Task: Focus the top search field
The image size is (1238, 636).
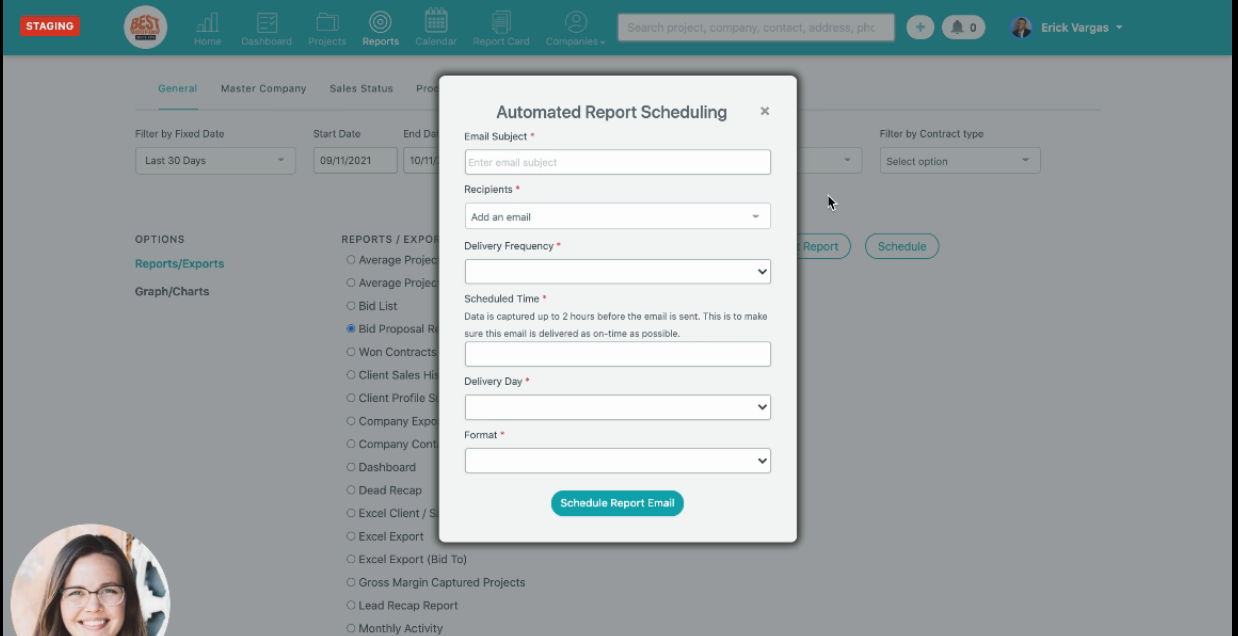Action: coord(756,27)
